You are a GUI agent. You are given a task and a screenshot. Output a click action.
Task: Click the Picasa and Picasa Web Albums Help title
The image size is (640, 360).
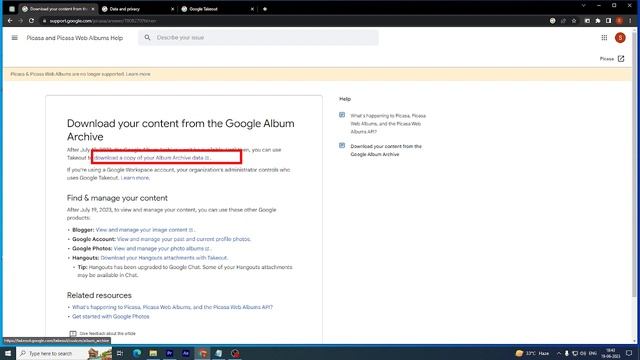tap(75, 38)
